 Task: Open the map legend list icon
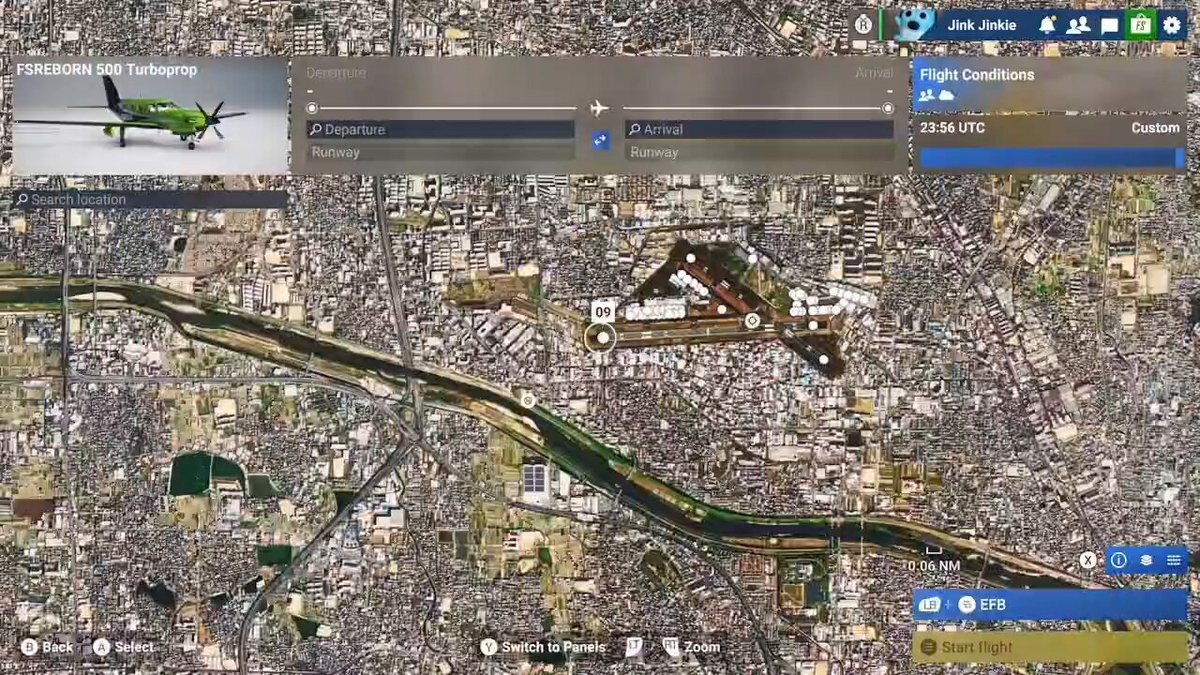1173,560
